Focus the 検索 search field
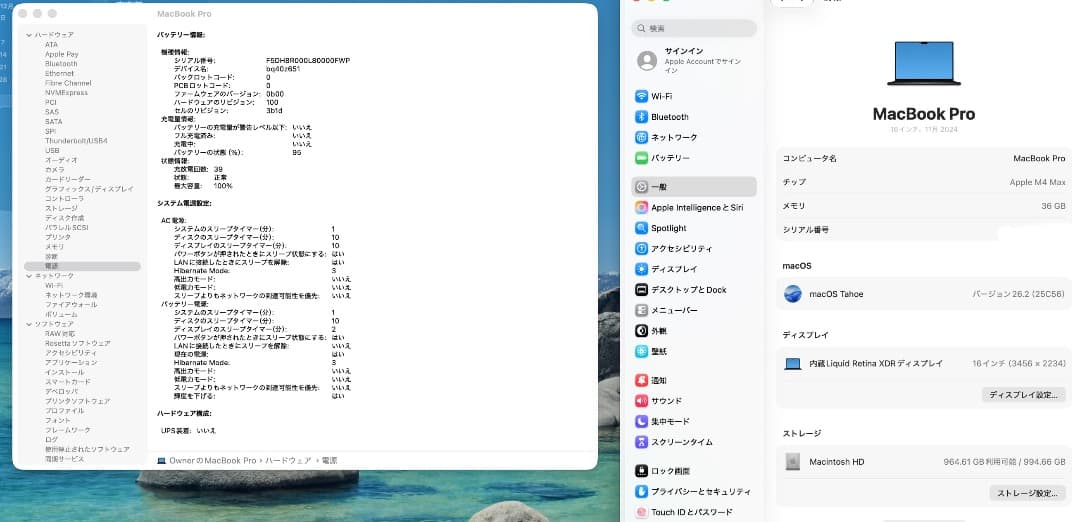This screenshot has width=1080, height=522. pyautogui.click(x=694, y=28)
